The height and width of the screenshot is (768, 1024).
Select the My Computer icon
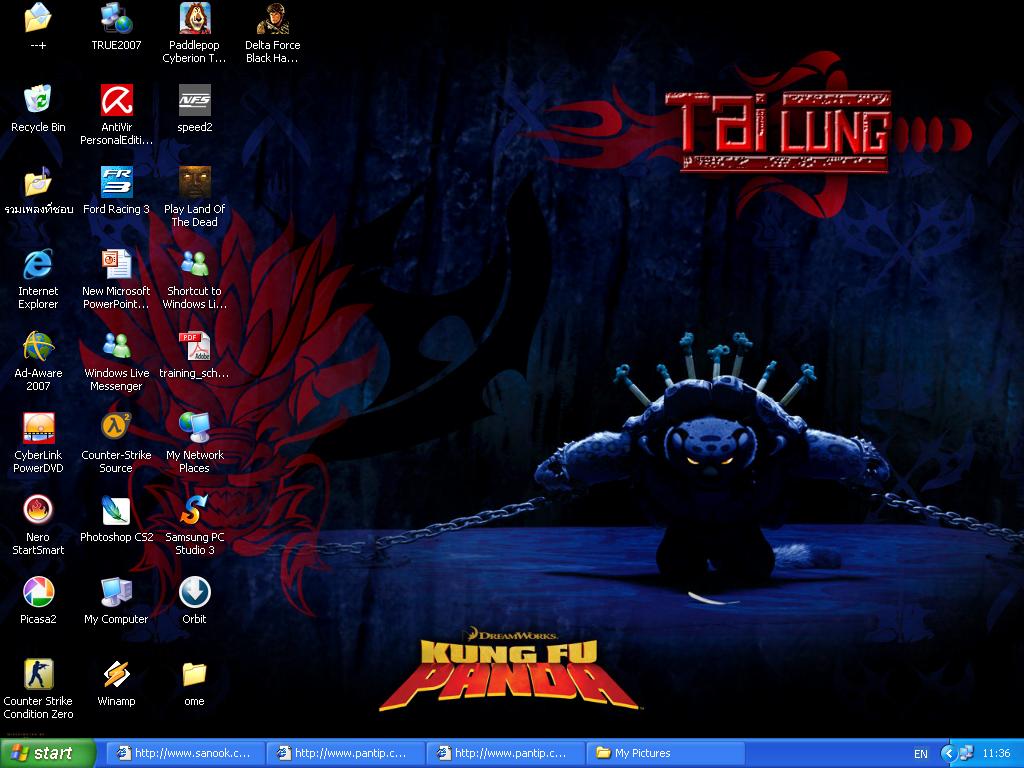116,592
